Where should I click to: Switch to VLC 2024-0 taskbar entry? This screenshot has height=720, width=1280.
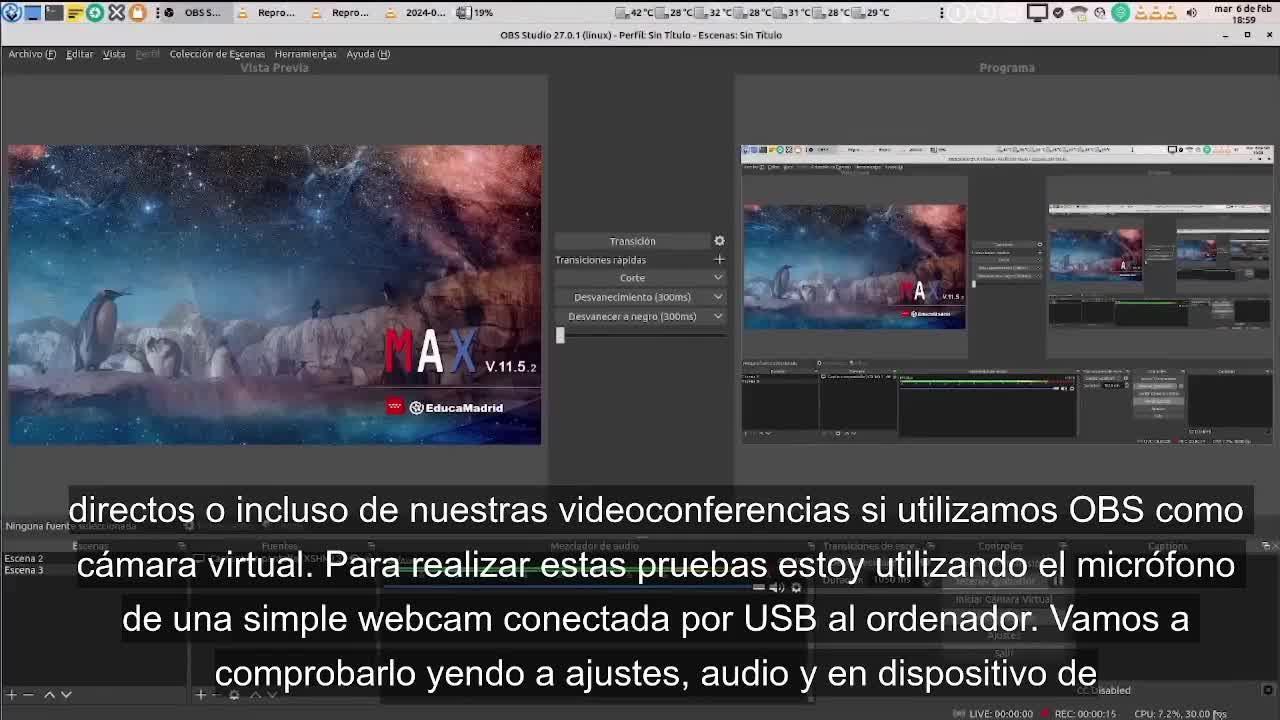click(x=415, y=13)
